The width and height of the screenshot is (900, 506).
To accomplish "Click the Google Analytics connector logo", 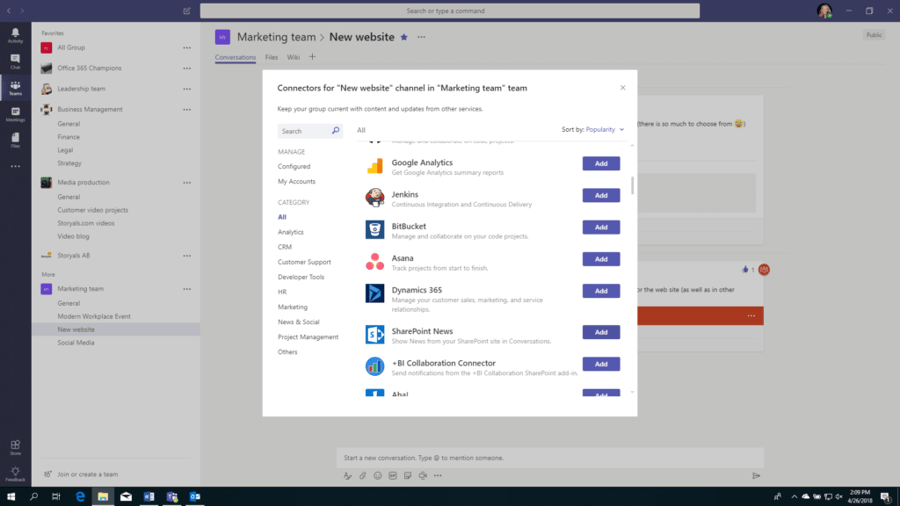I will pyautogui.click(x=375, y=166).
